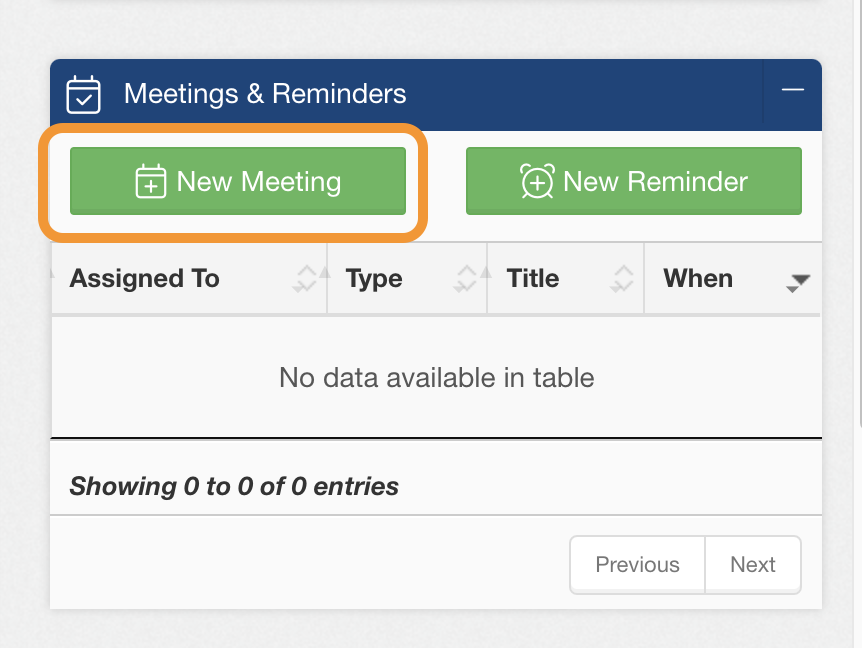The width and height of the screenshot is (862, 648).
Task: Click the Meetings & Reminders title text
Action: point(265,94)
